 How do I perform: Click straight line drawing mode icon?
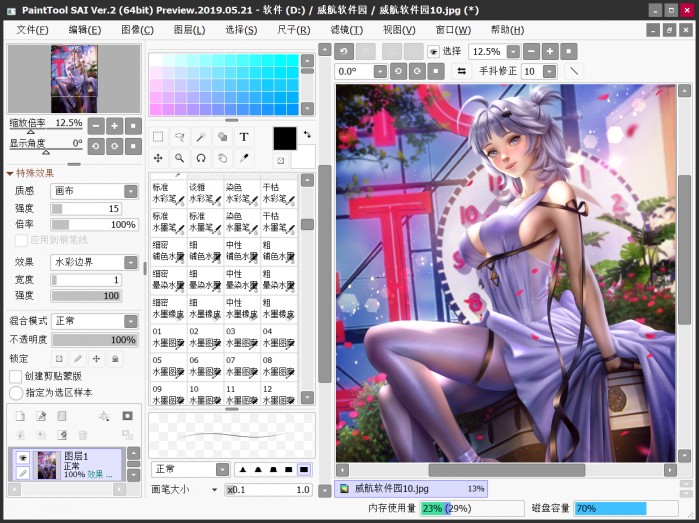coord(574,71)
